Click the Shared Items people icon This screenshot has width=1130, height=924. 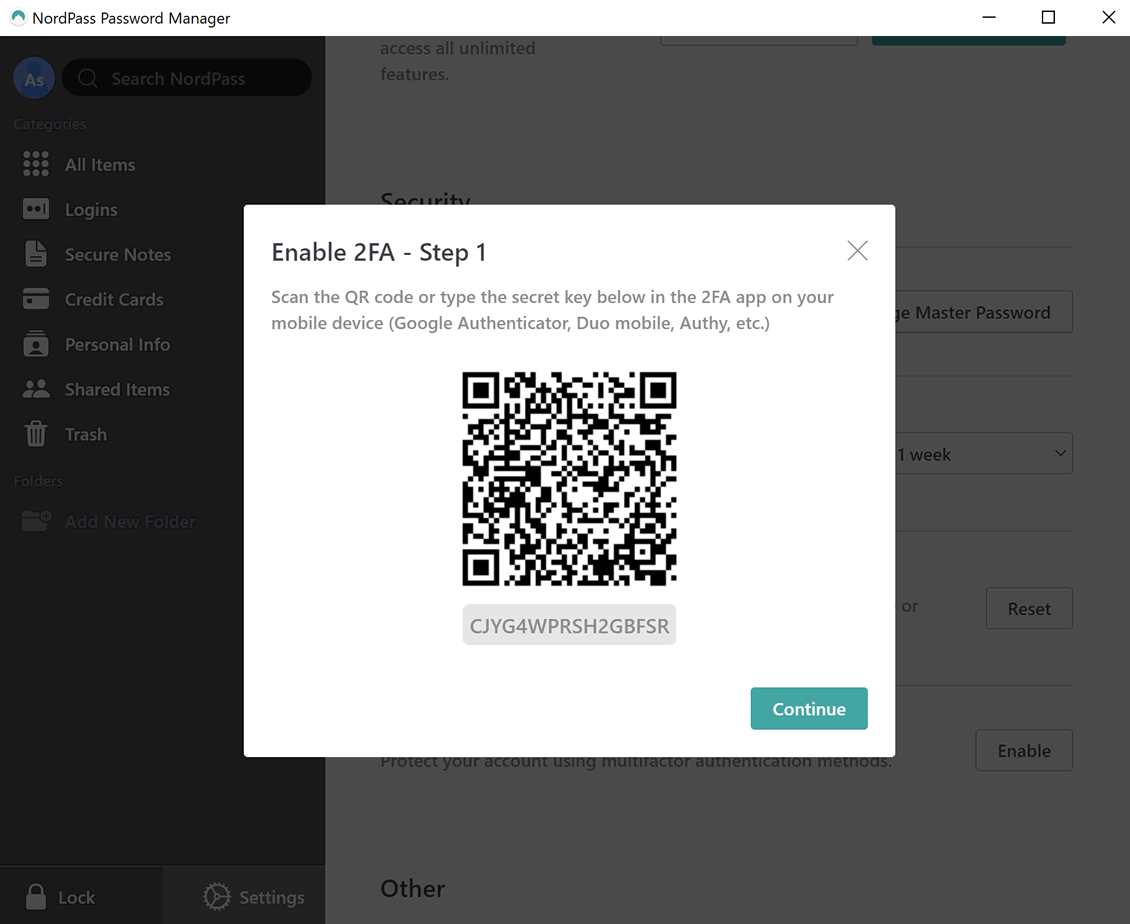click(x=36, y=389)
